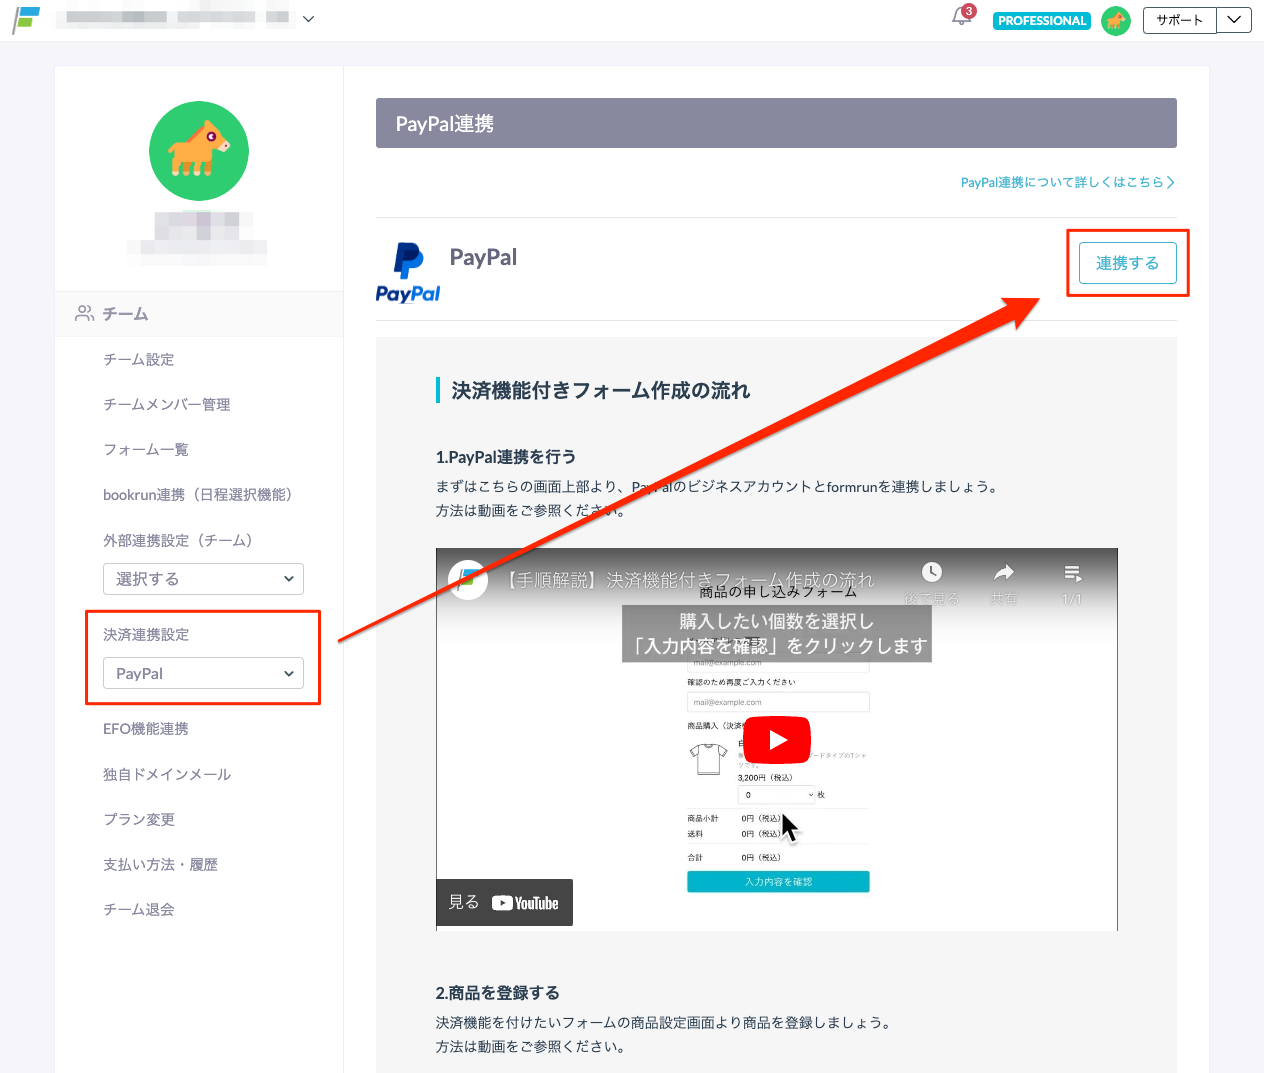Image resolution: width=1264 pixels, height=1073 pixels.
Task: Open 独自ドメインメール in sidebar
Action: (x=167, y=774)
